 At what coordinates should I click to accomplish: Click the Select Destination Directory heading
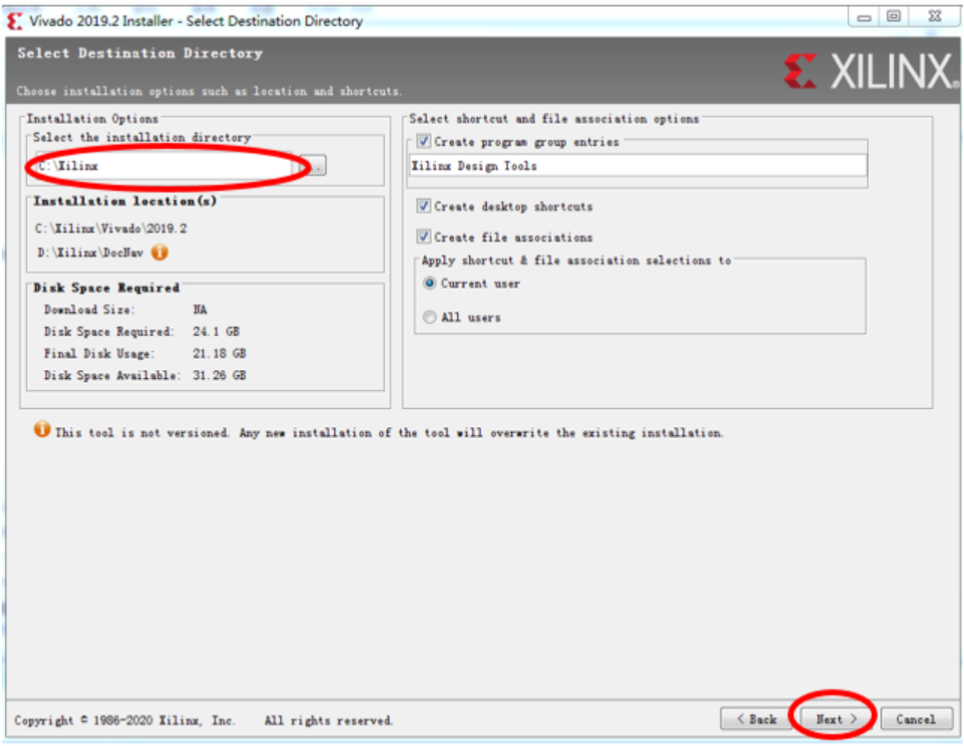(x=140, y=54)
